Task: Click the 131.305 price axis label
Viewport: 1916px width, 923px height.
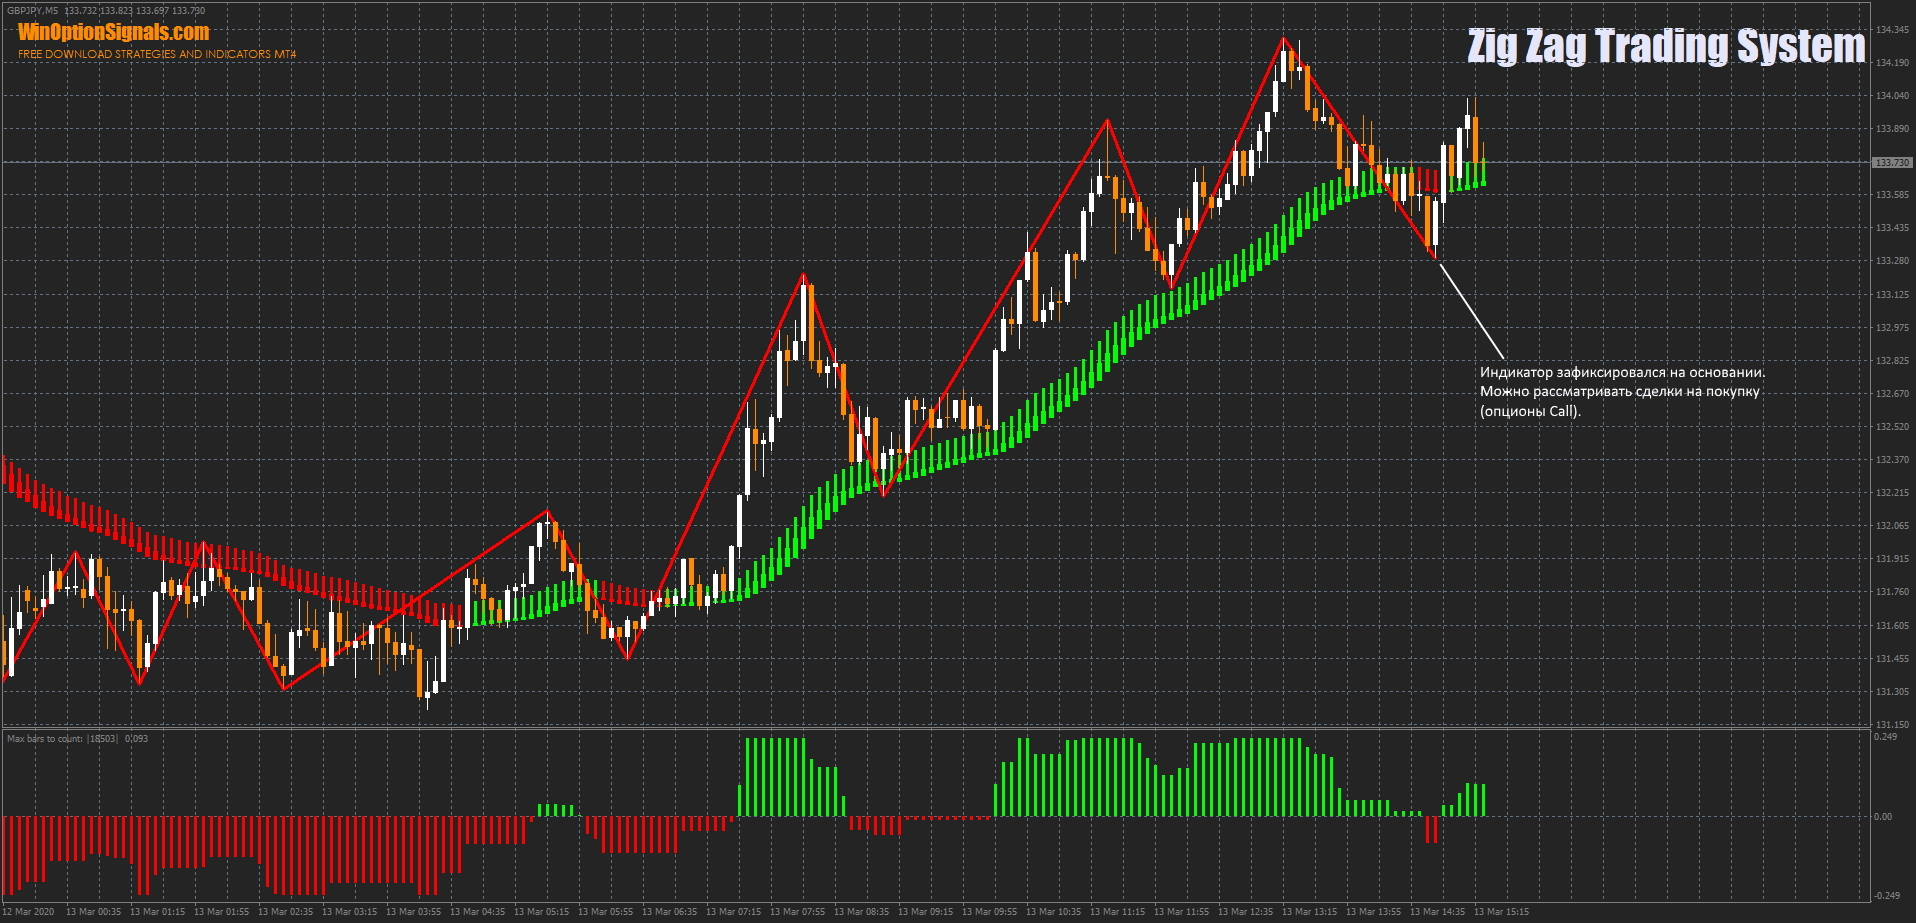Action: [x=1892, y=692]
